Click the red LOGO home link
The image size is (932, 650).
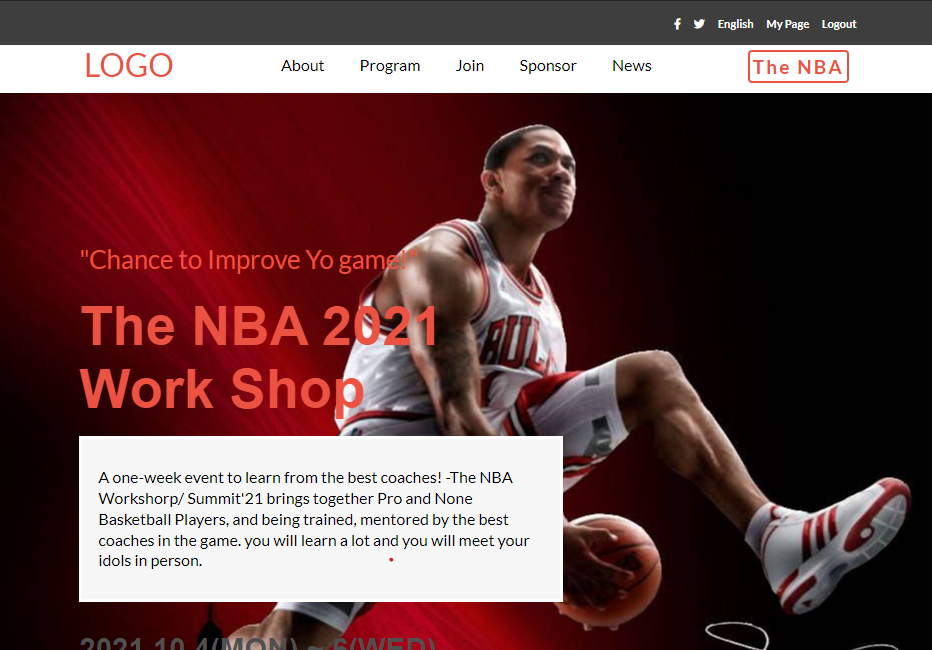[x=129, y=65]
